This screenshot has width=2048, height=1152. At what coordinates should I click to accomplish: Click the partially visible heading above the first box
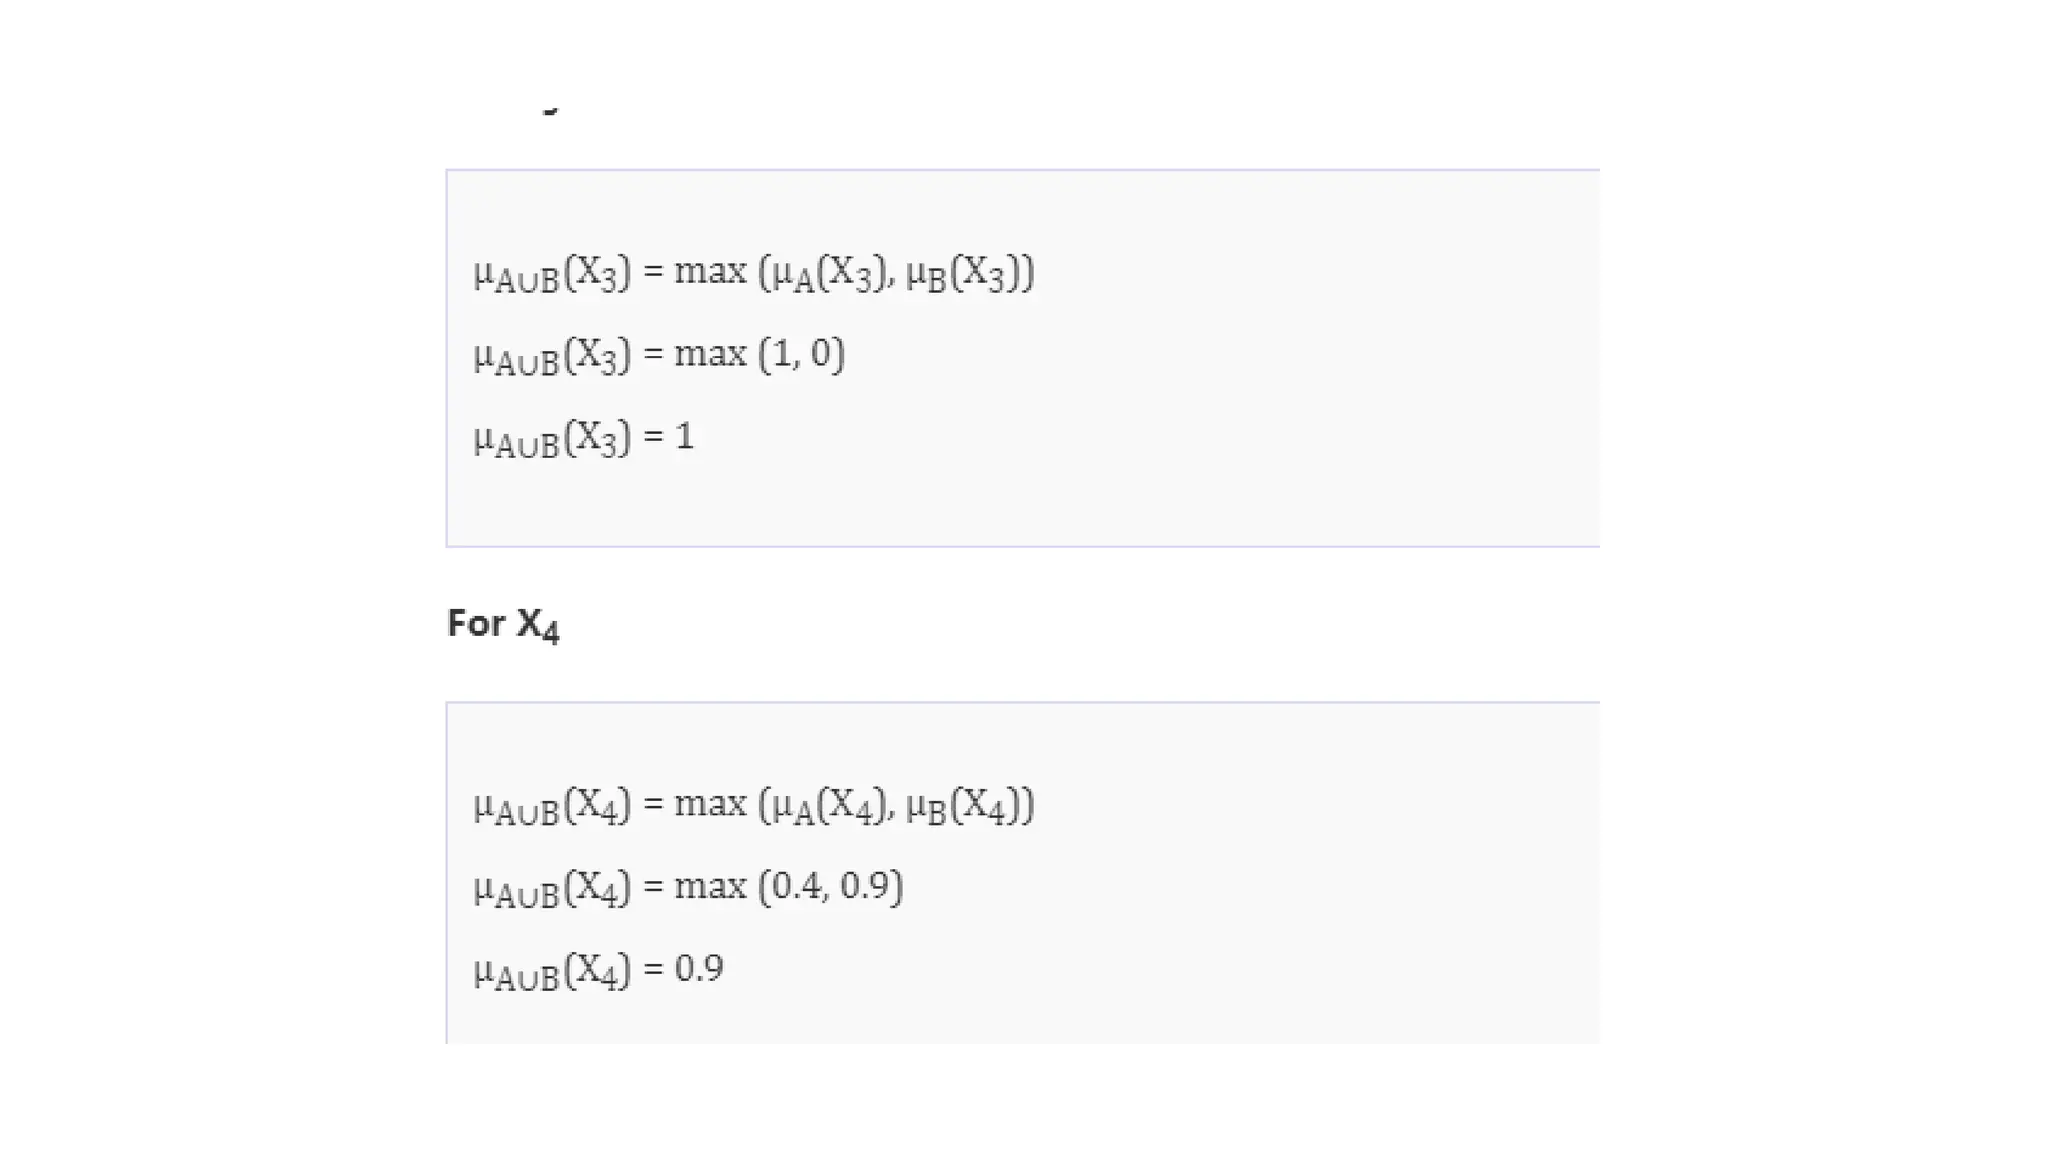point(549,110)
